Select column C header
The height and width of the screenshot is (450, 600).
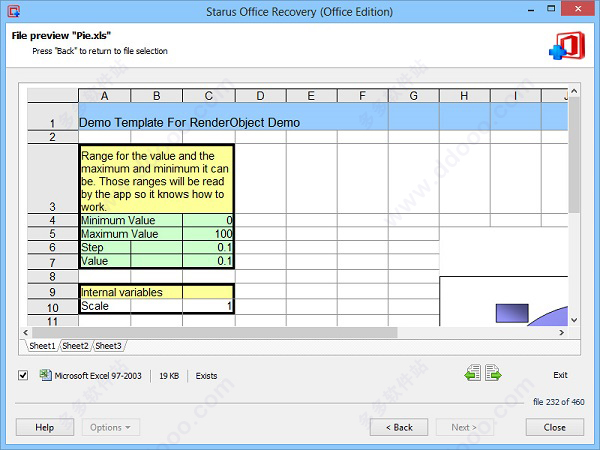point(209,96)
